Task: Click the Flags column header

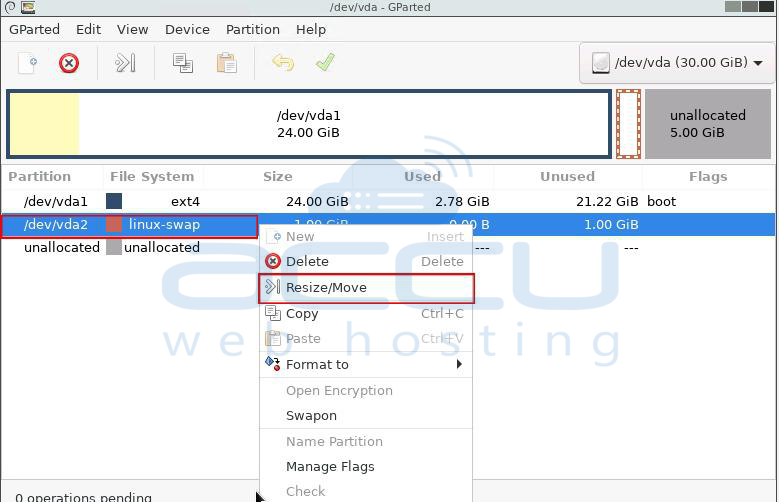Action: pyautogui.click(x=708, y=176)
